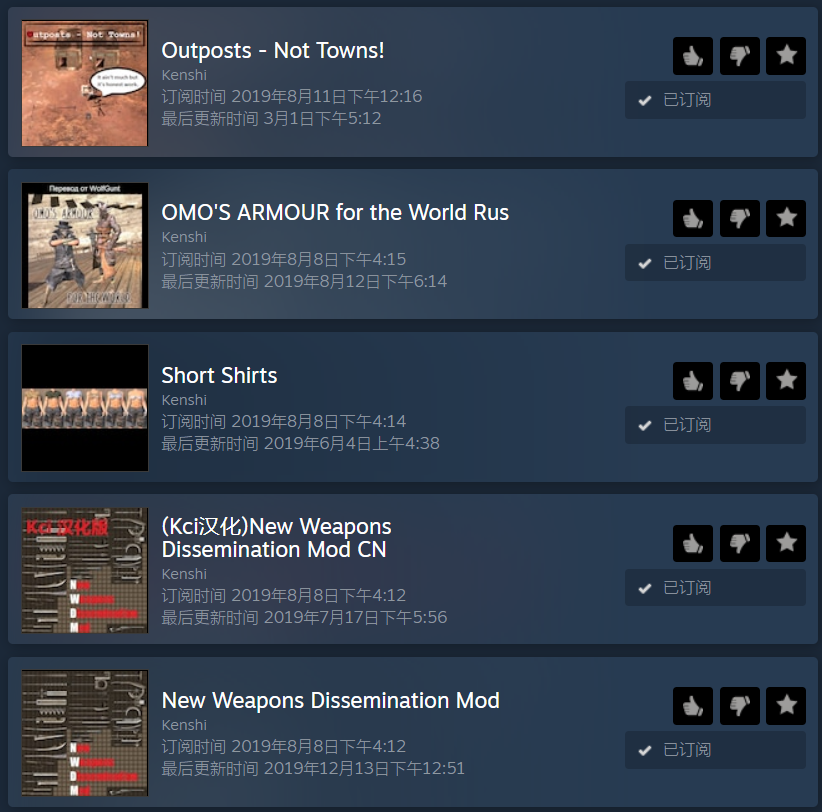This screenshot has width=822, height=812.
Task: Thumbs up New Weapons Dissemination Mod
Action: coord(693,706)
